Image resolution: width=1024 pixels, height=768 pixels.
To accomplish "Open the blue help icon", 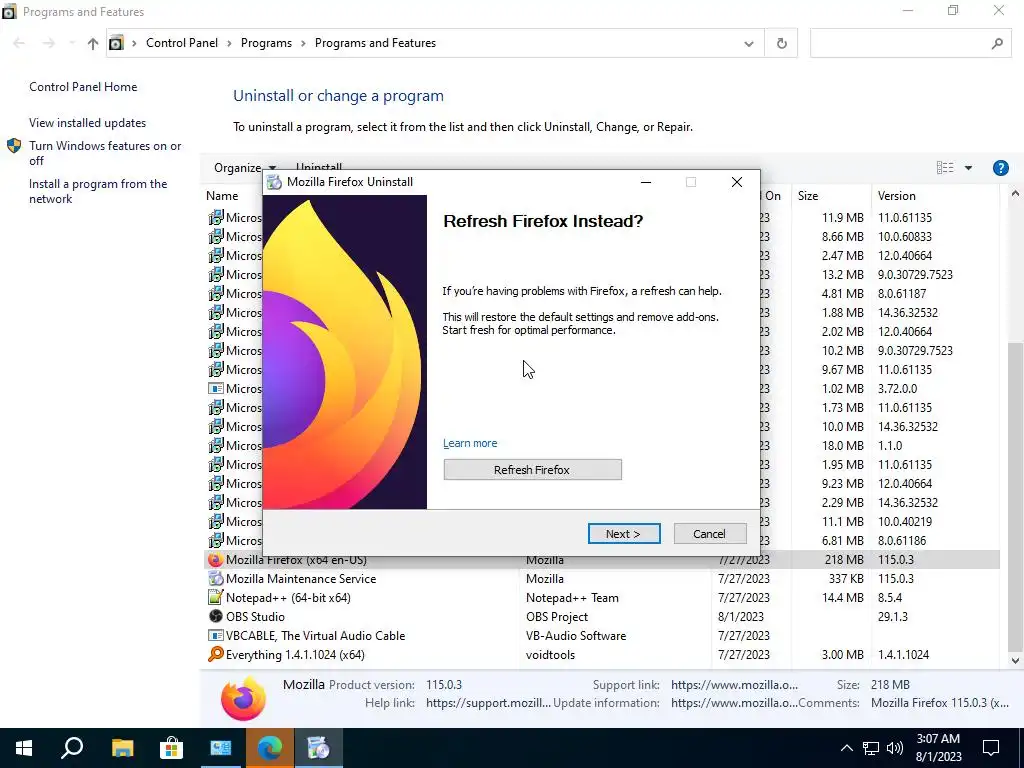I will point(1000,168).
